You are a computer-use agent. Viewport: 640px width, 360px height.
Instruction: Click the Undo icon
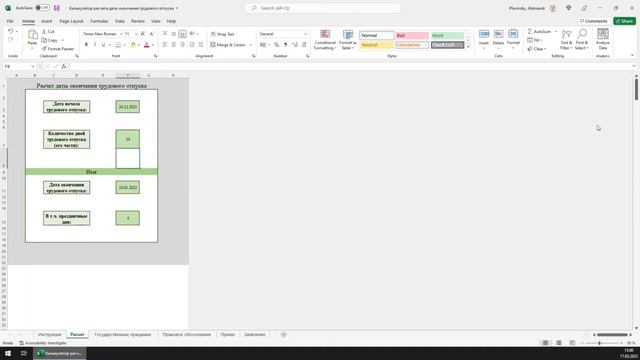(11, 31)
